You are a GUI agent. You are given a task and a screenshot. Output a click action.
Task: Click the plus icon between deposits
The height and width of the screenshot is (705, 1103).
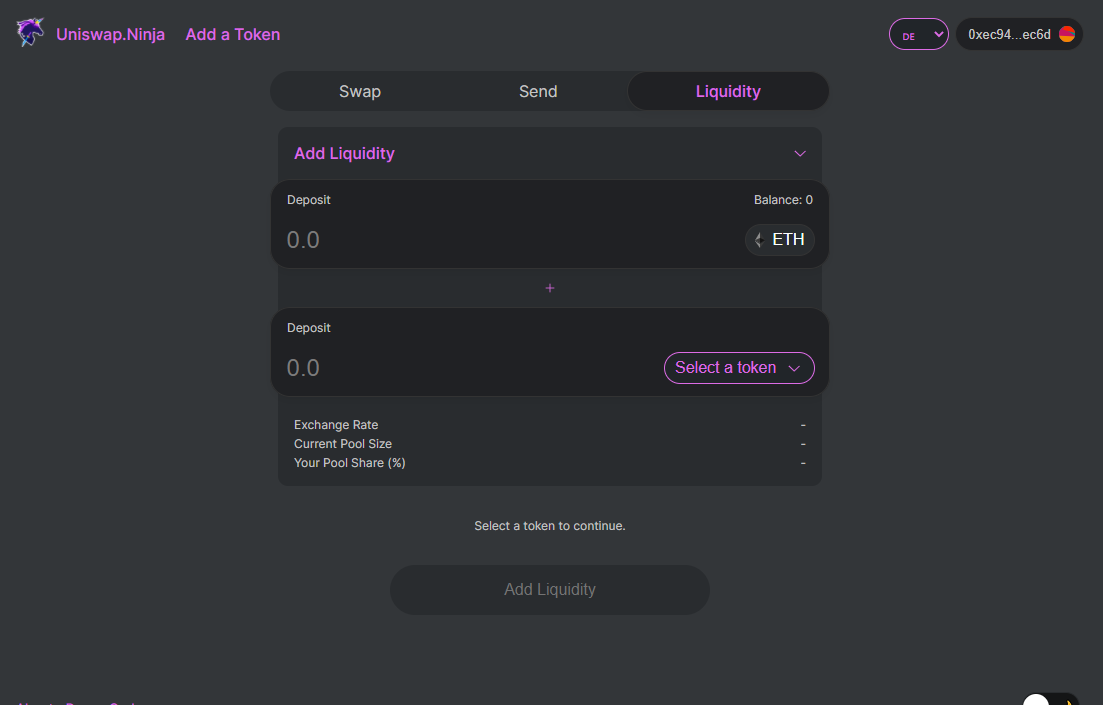click(550, 288)
